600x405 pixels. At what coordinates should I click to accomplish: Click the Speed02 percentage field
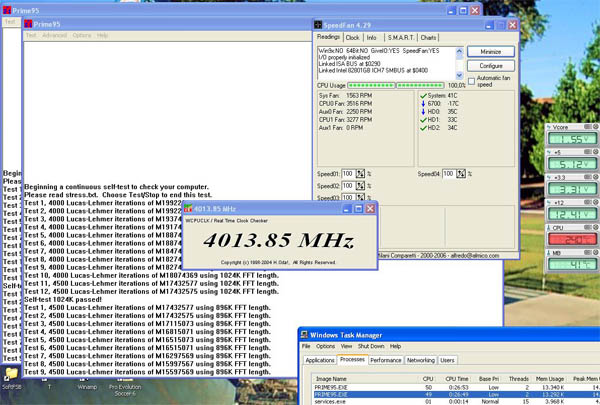tap(349, 186)
